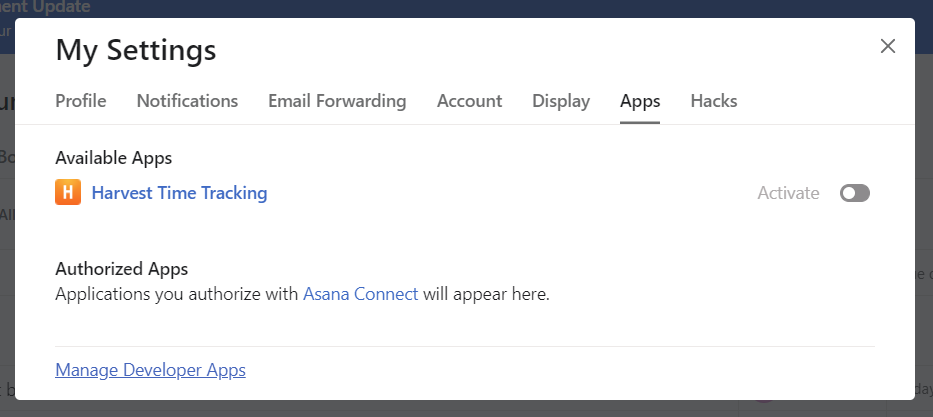Follow the Asana Connect link
Viewport: 933px width, 417px height.
tap(360, 295)
